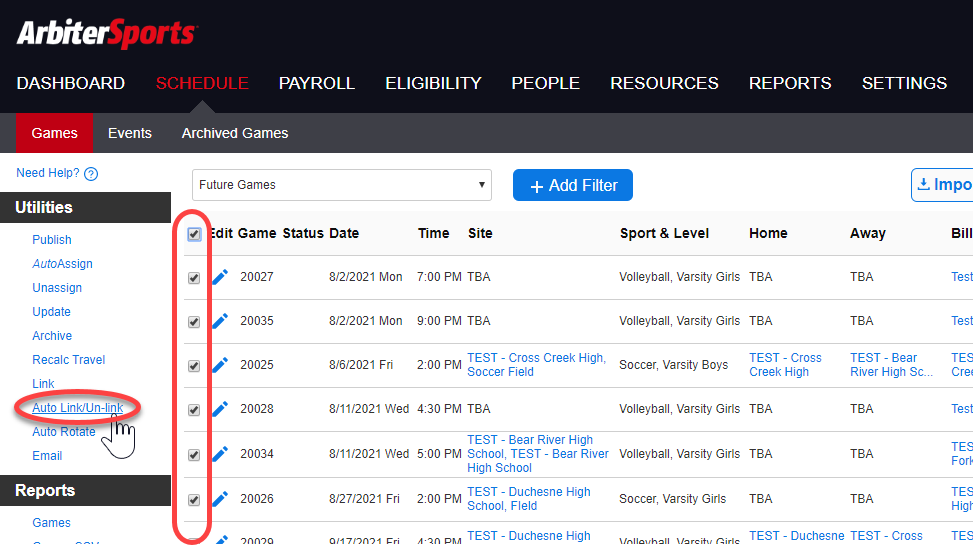Open TEST - Duchesne High School, Field site link
Screen dimensions: 973x545
click(x=529, y=498)
